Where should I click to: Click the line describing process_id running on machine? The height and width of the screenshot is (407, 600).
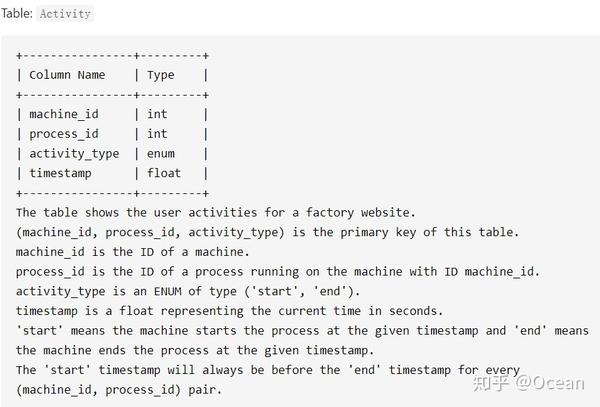pyautogui.click(x=277, y=272)
